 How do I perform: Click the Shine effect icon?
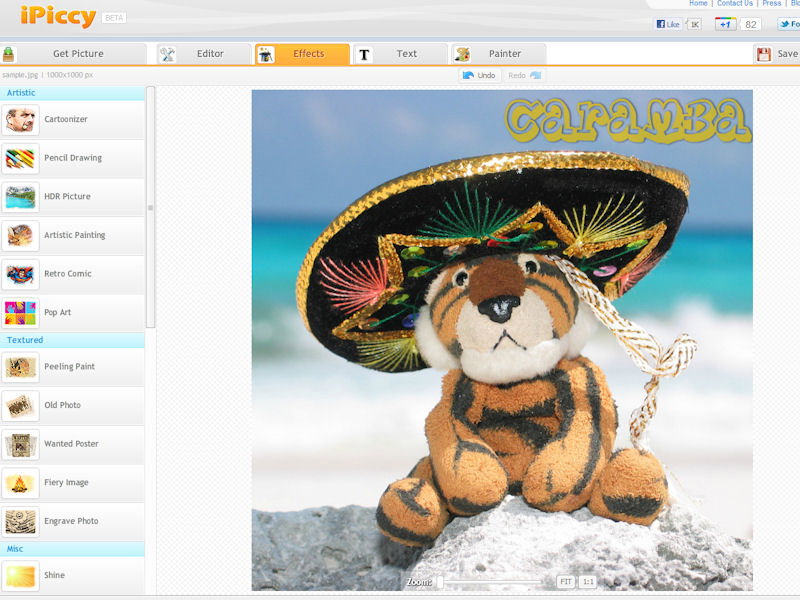click(21, 576)
